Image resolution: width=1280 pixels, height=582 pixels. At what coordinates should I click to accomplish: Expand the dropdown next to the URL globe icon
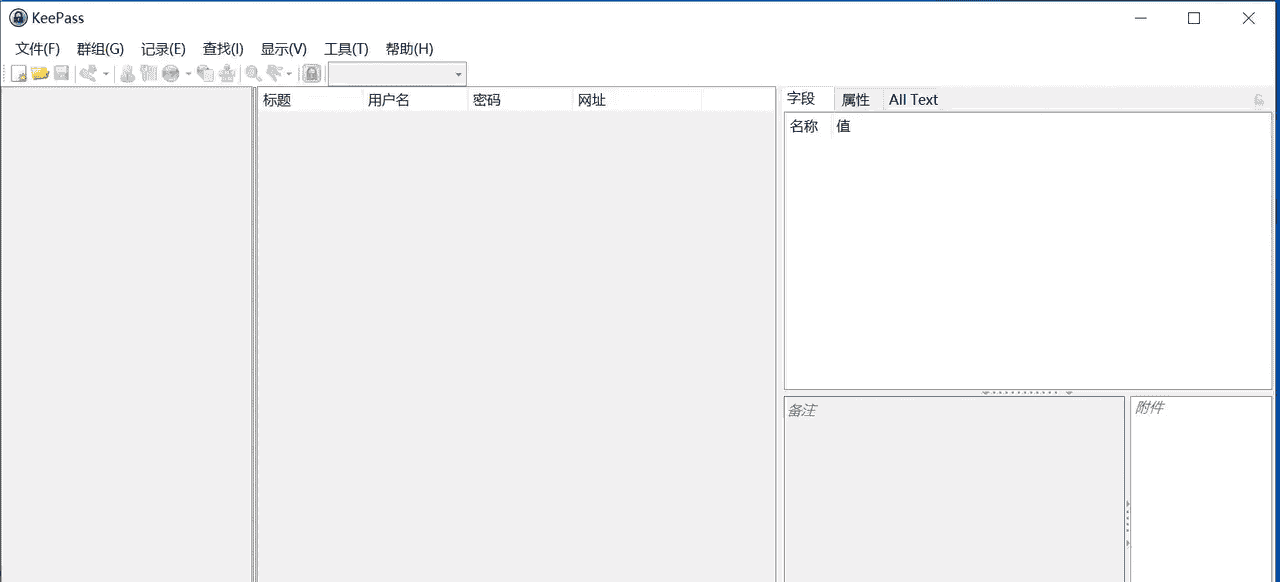(186, 72)
